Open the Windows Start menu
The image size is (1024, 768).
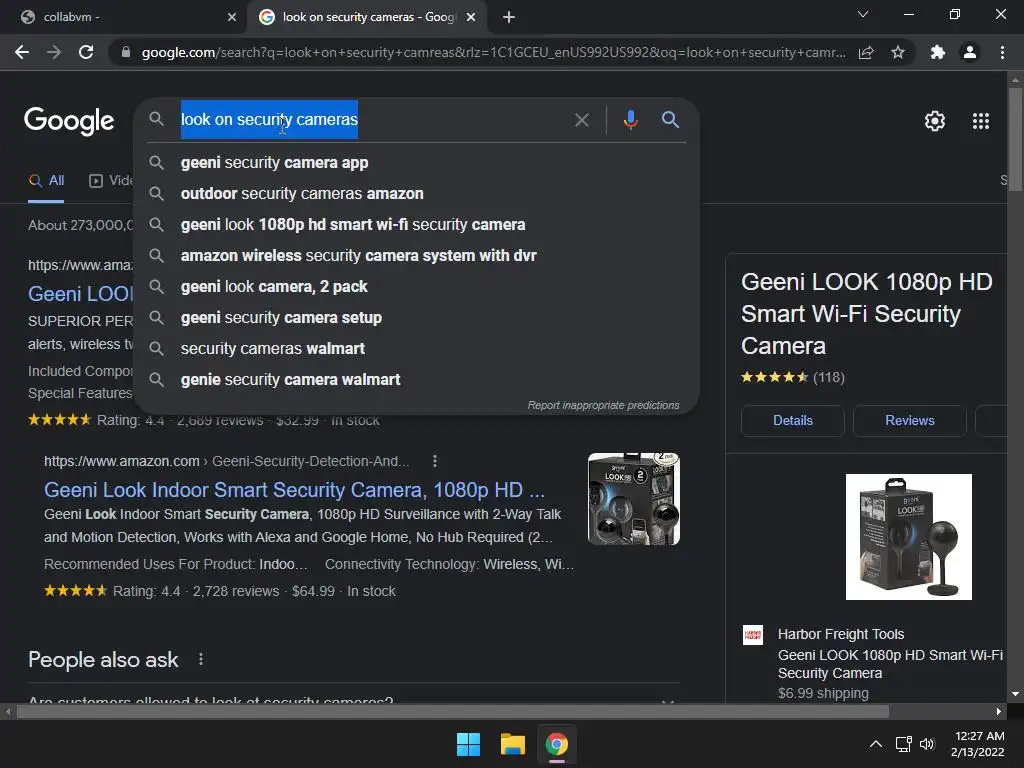(468, 744)
